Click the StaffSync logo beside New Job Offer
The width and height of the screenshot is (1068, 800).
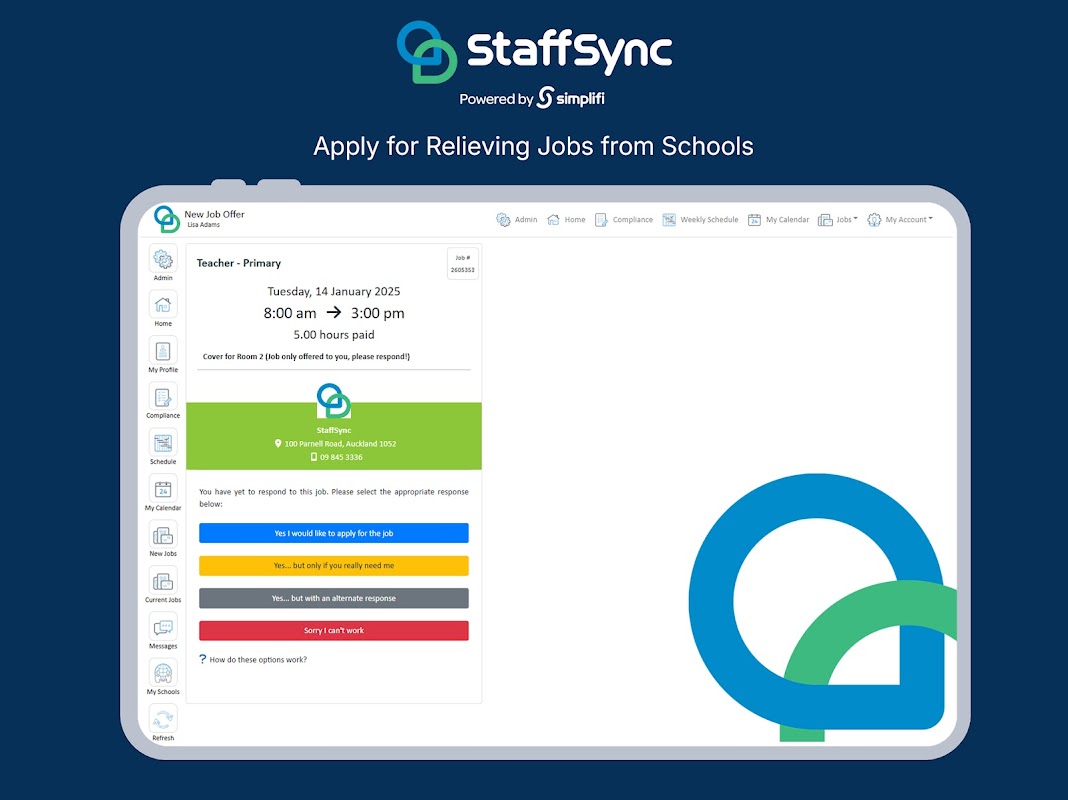pos(166,219)
